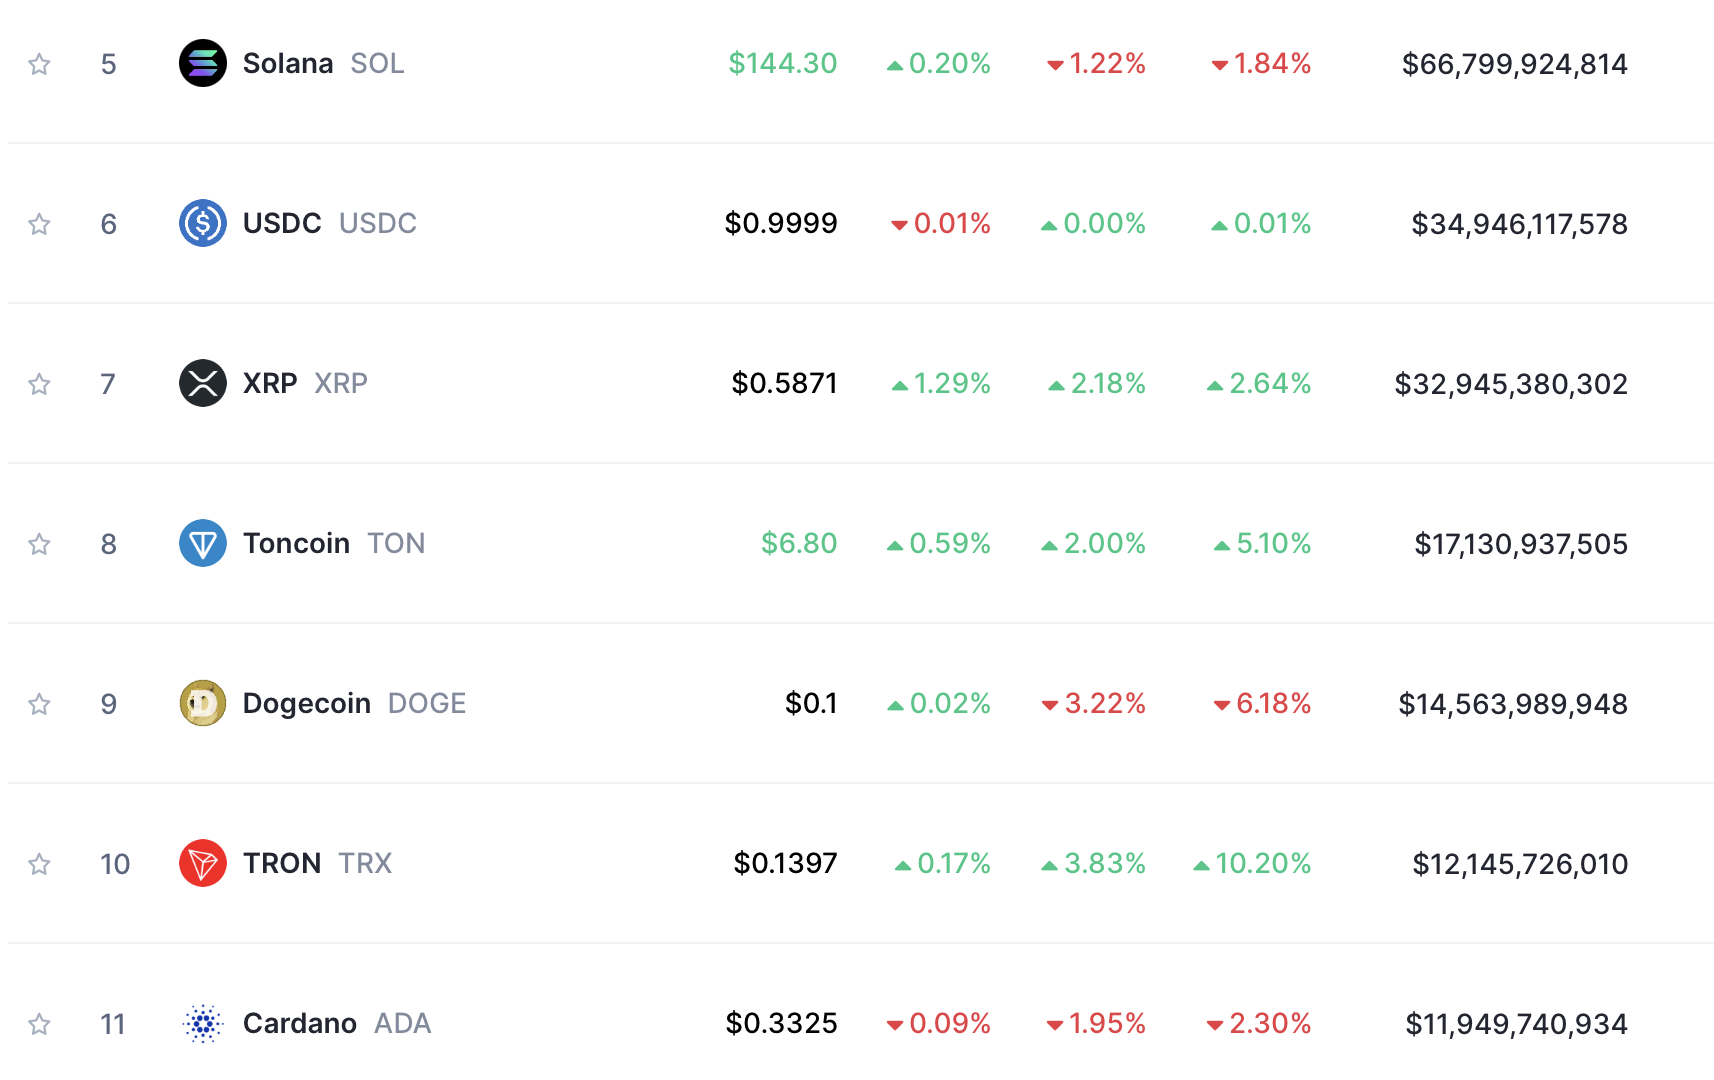Click the Toncoin price $6.80
This screenshot has width=1714, height=1080.
(x=798, y=543)
